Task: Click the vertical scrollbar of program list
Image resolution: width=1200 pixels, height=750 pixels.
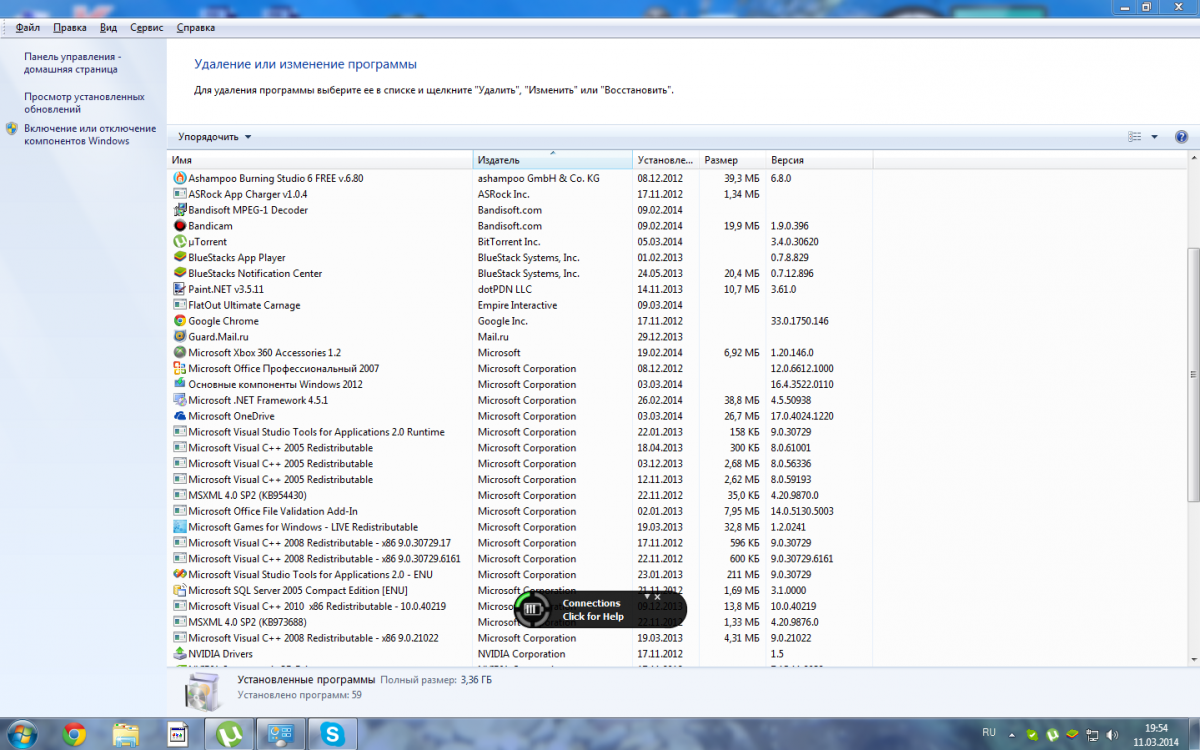Action: (x=1192, y=375)
